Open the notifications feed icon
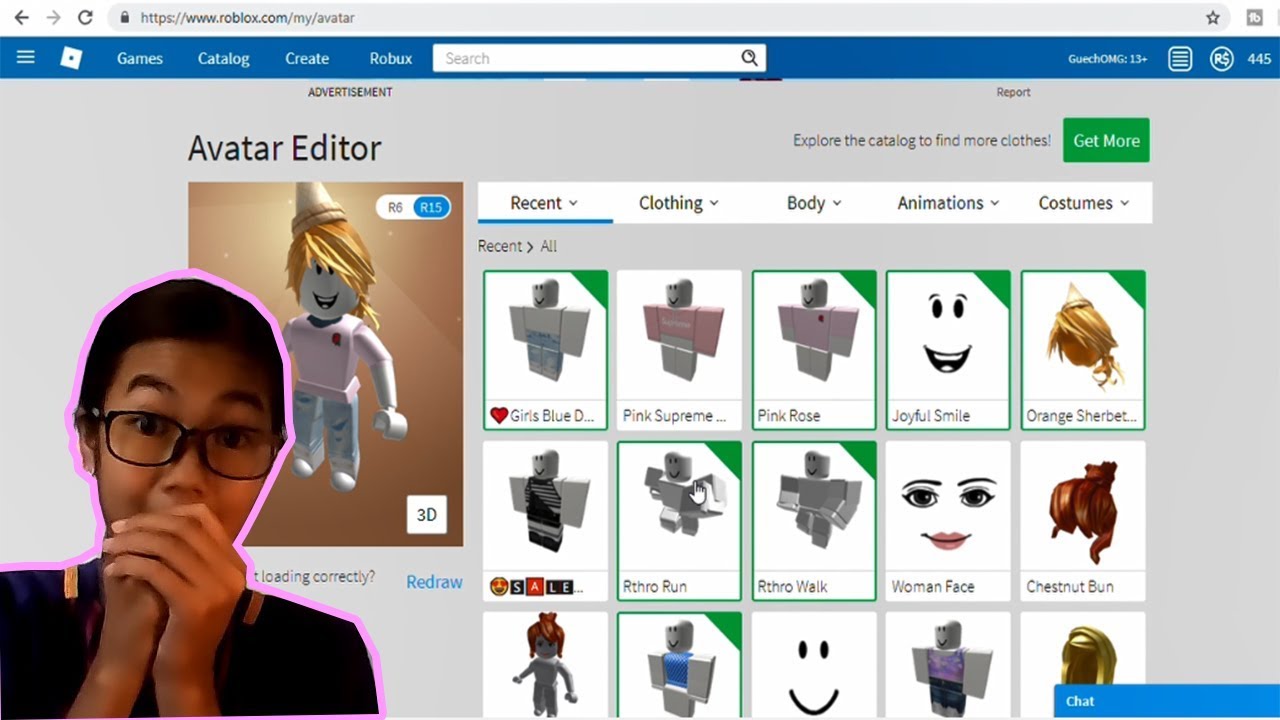 tap(1180, 59)
